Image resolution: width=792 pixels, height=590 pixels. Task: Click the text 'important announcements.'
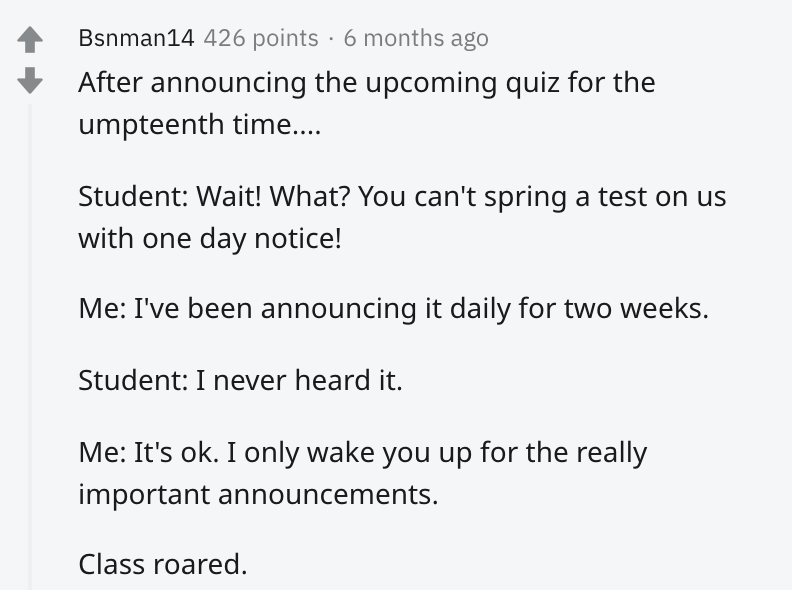coord(258,494)
